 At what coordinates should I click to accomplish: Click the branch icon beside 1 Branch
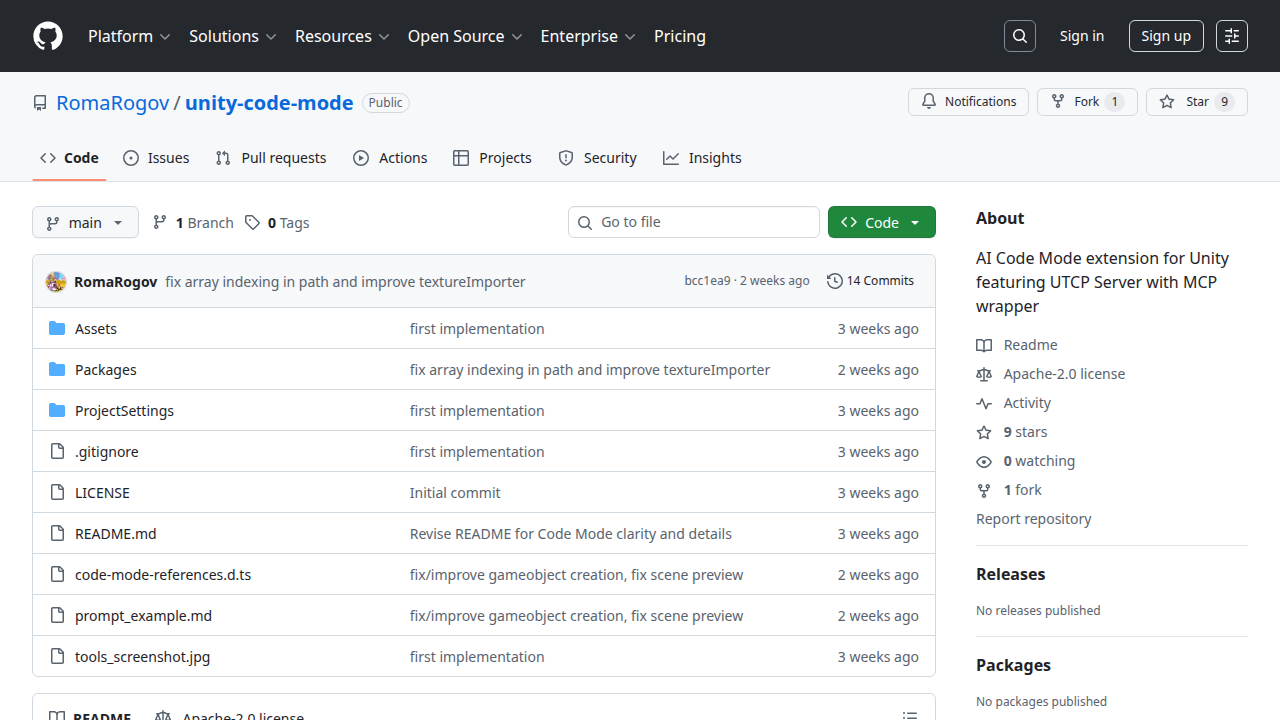click(160, 223)
